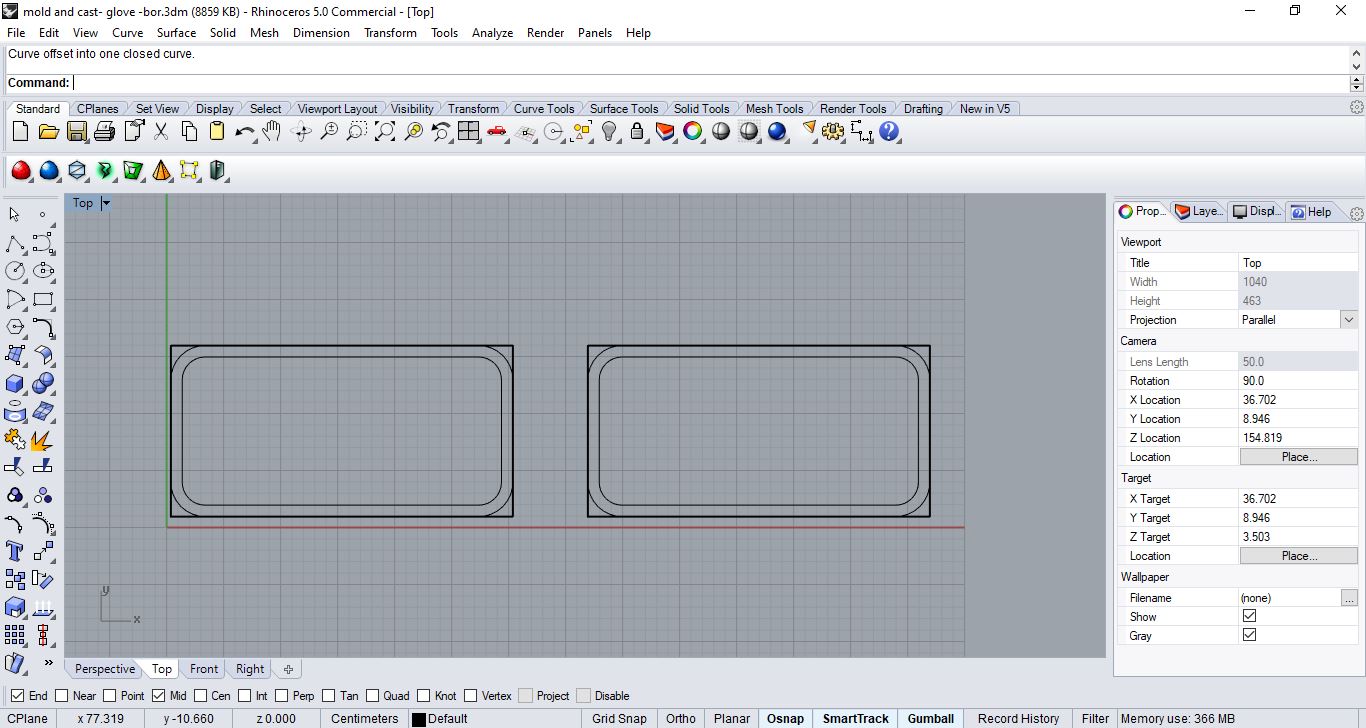This screenshot has width=1366, height=728.
Task: Open the Curve menu
Action: tap(127, 32)
